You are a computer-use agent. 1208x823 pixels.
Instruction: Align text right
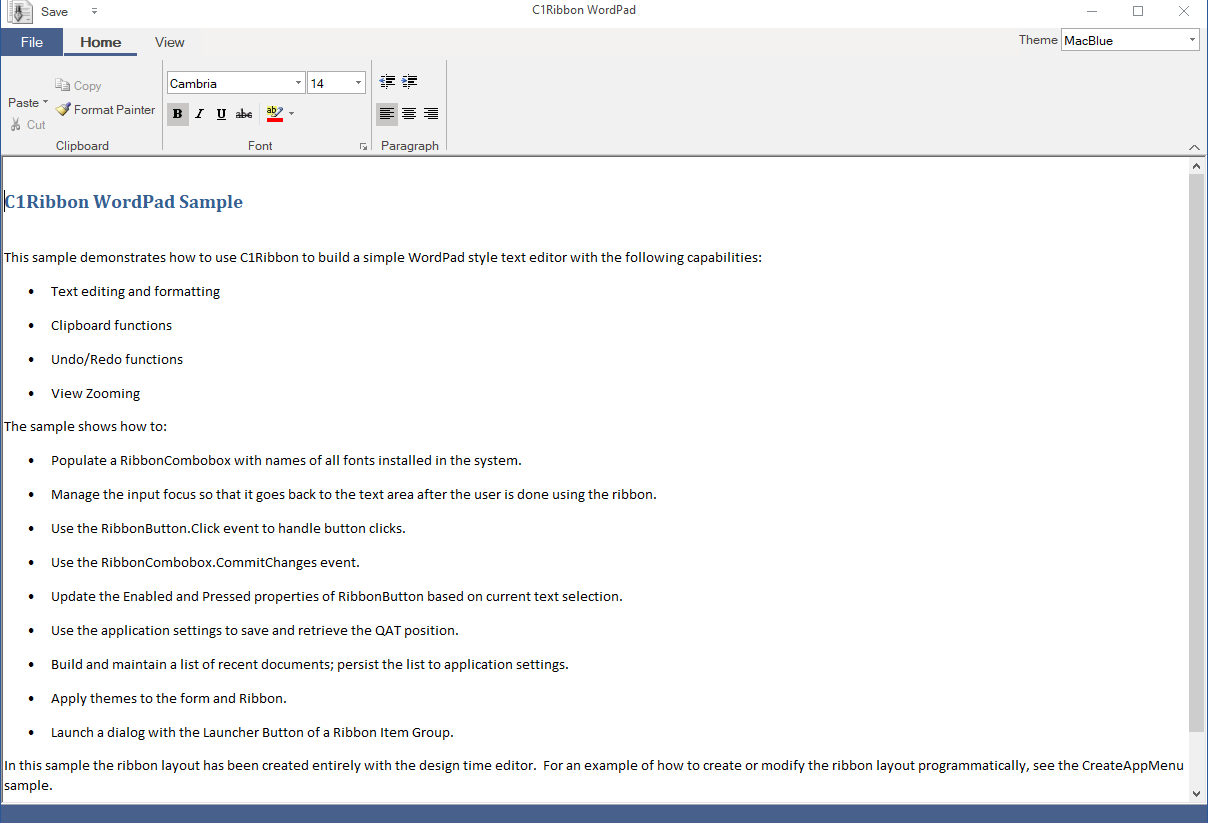point(431,114)
